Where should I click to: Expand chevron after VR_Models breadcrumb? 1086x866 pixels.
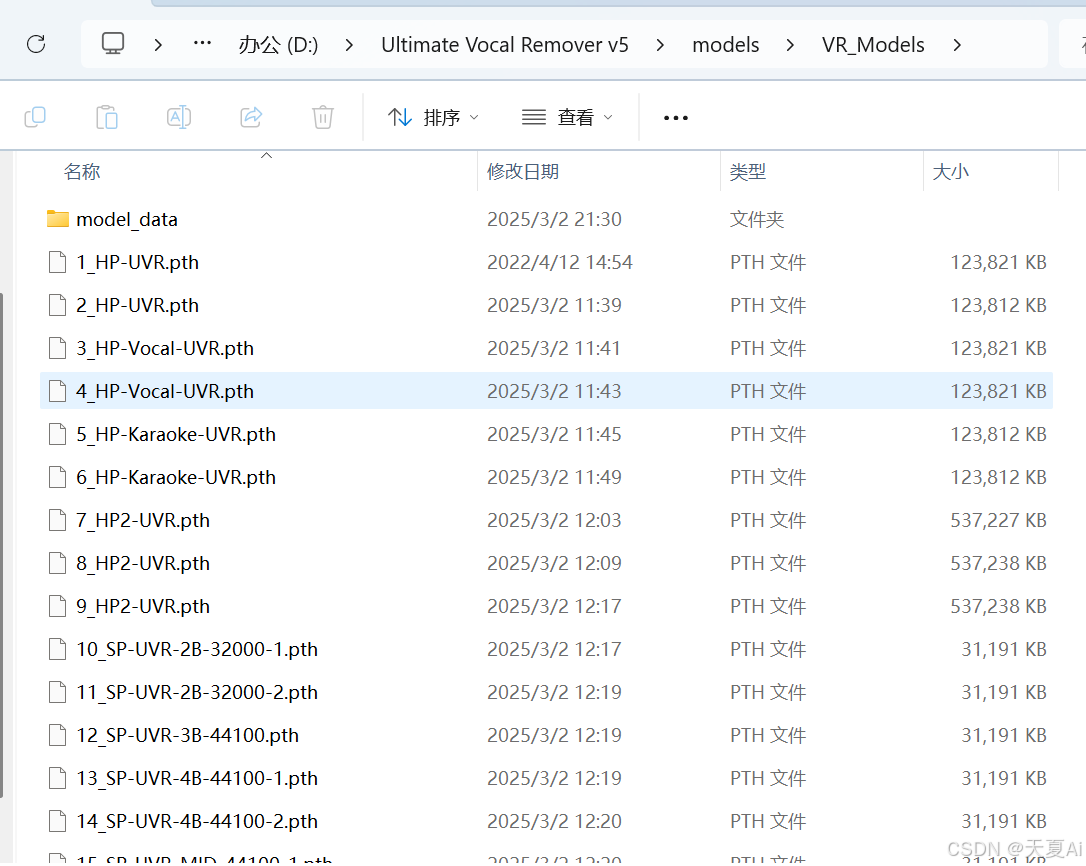pyautogui.click(x=957, y=45)
